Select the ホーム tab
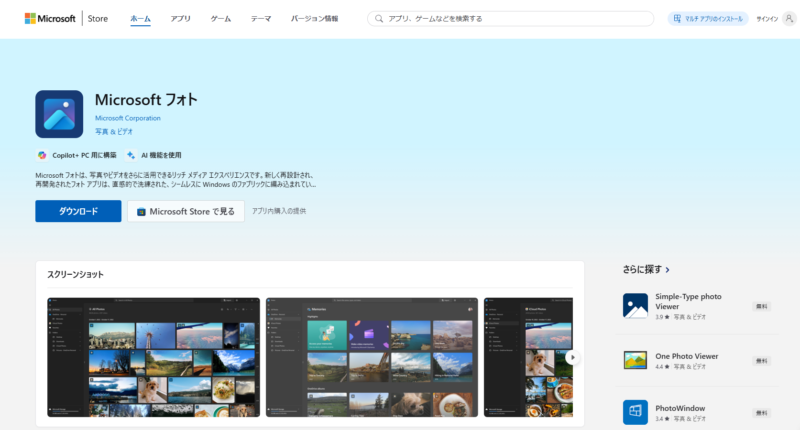 pos(140,18)
